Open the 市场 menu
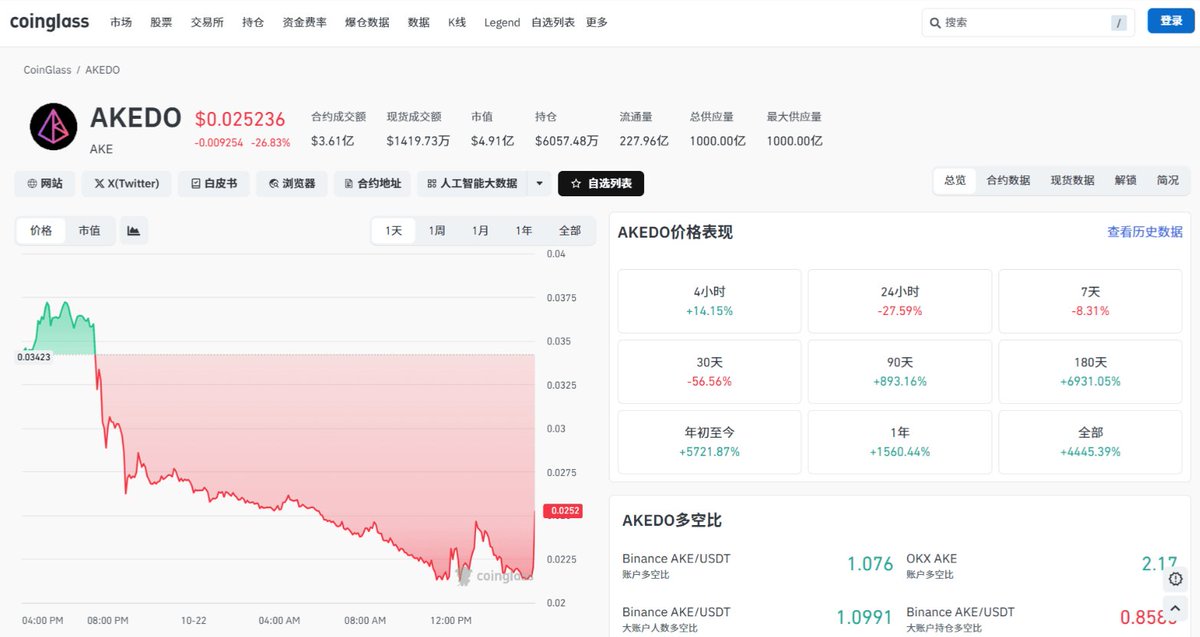The image size is (1200, 637). point(121,22)
